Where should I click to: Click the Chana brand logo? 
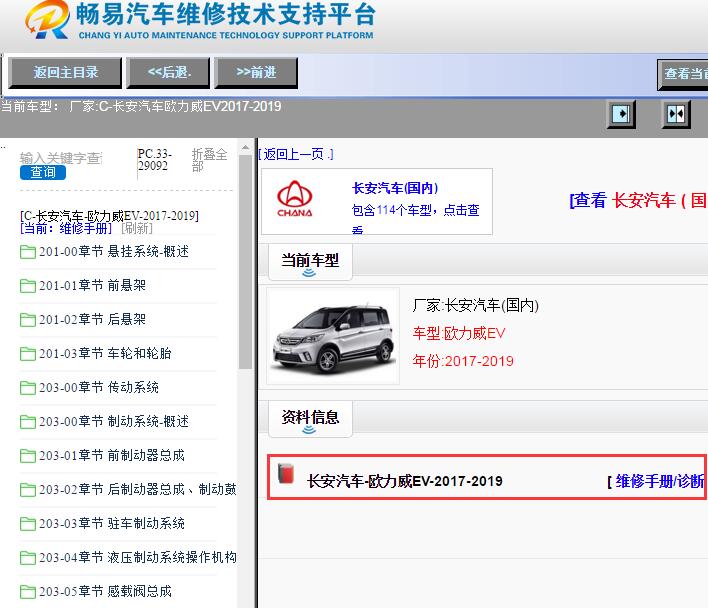pos(294,199)
